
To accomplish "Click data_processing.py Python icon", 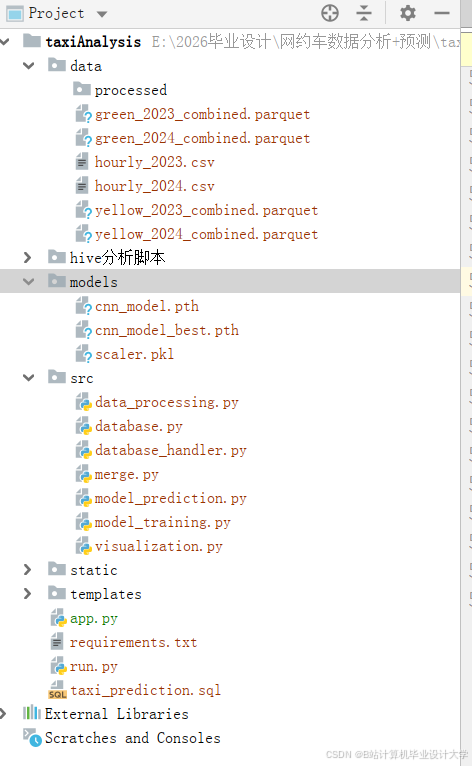I will pyautogui.click(x=84, y=402).
